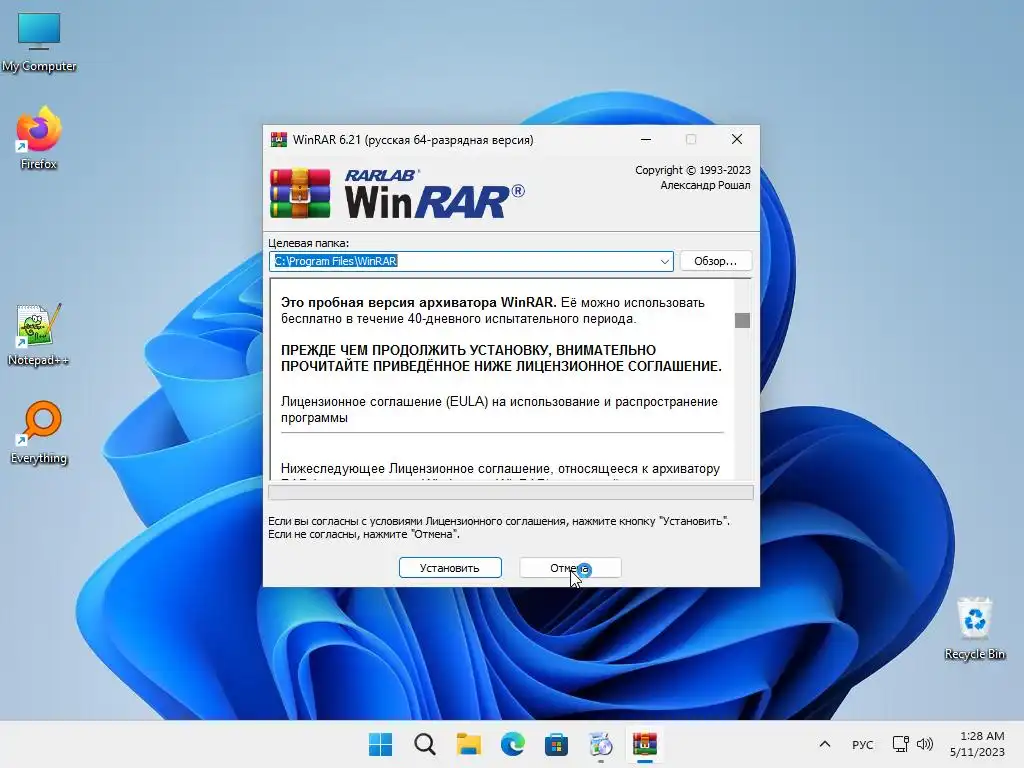Image resolution: width=1024 pixels, height=768 pixels.
Task: Click the Установить install button
Action: [450, 568]
